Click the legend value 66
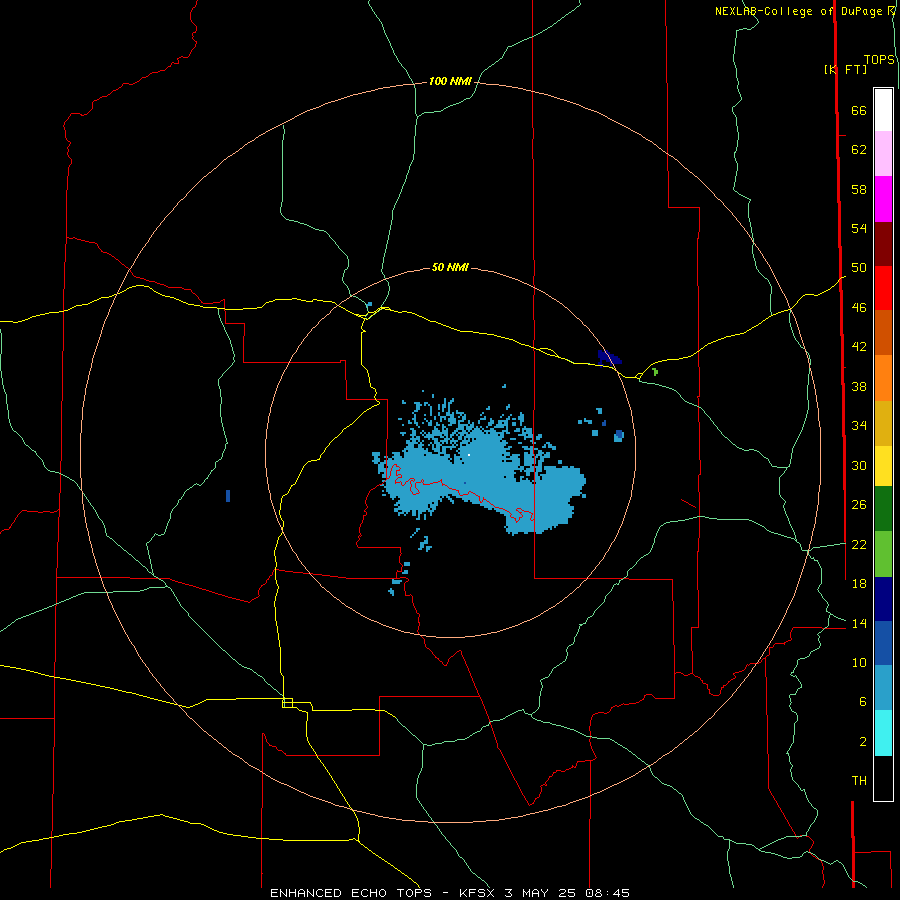 (859, 111)
